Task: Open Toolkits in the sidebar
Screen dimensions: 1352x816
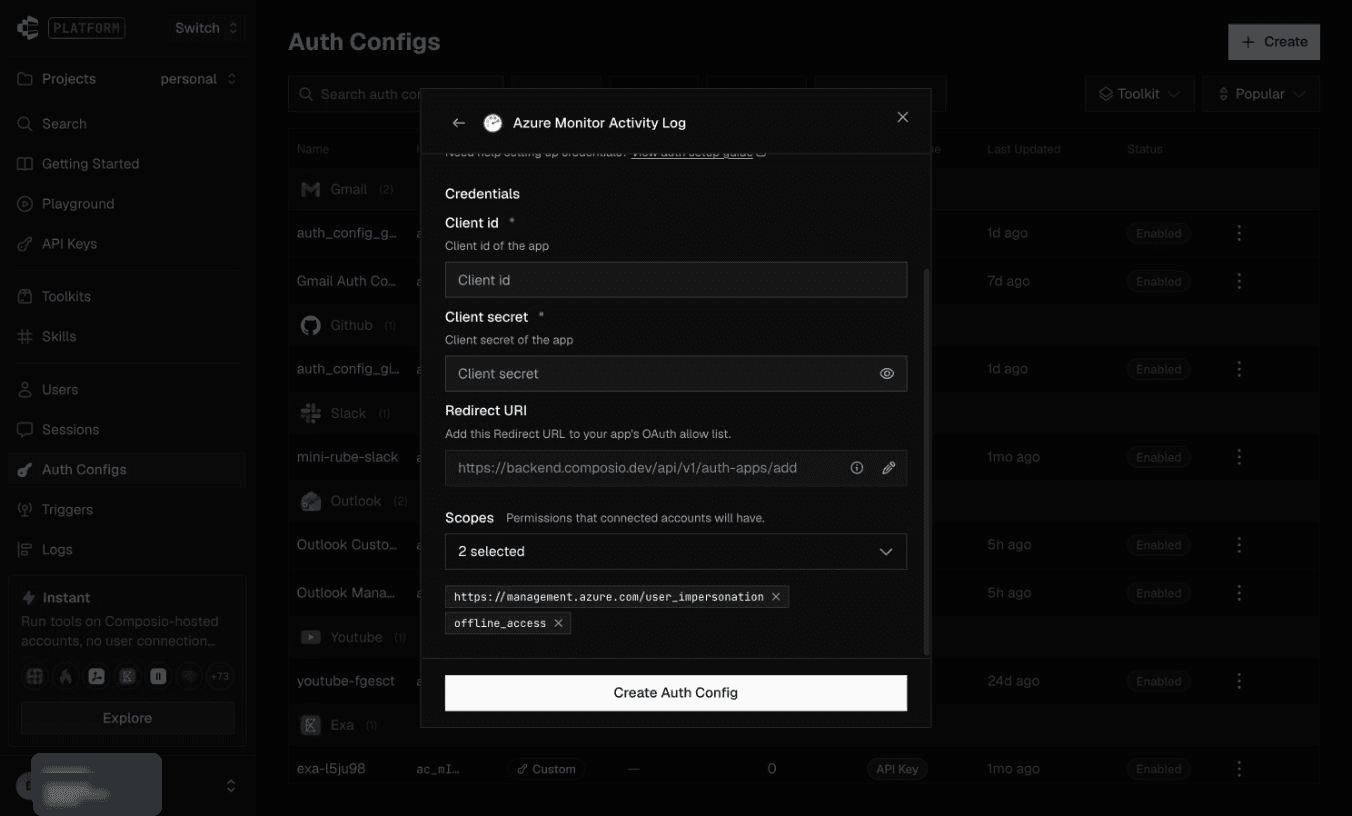Action: point(127,297)
